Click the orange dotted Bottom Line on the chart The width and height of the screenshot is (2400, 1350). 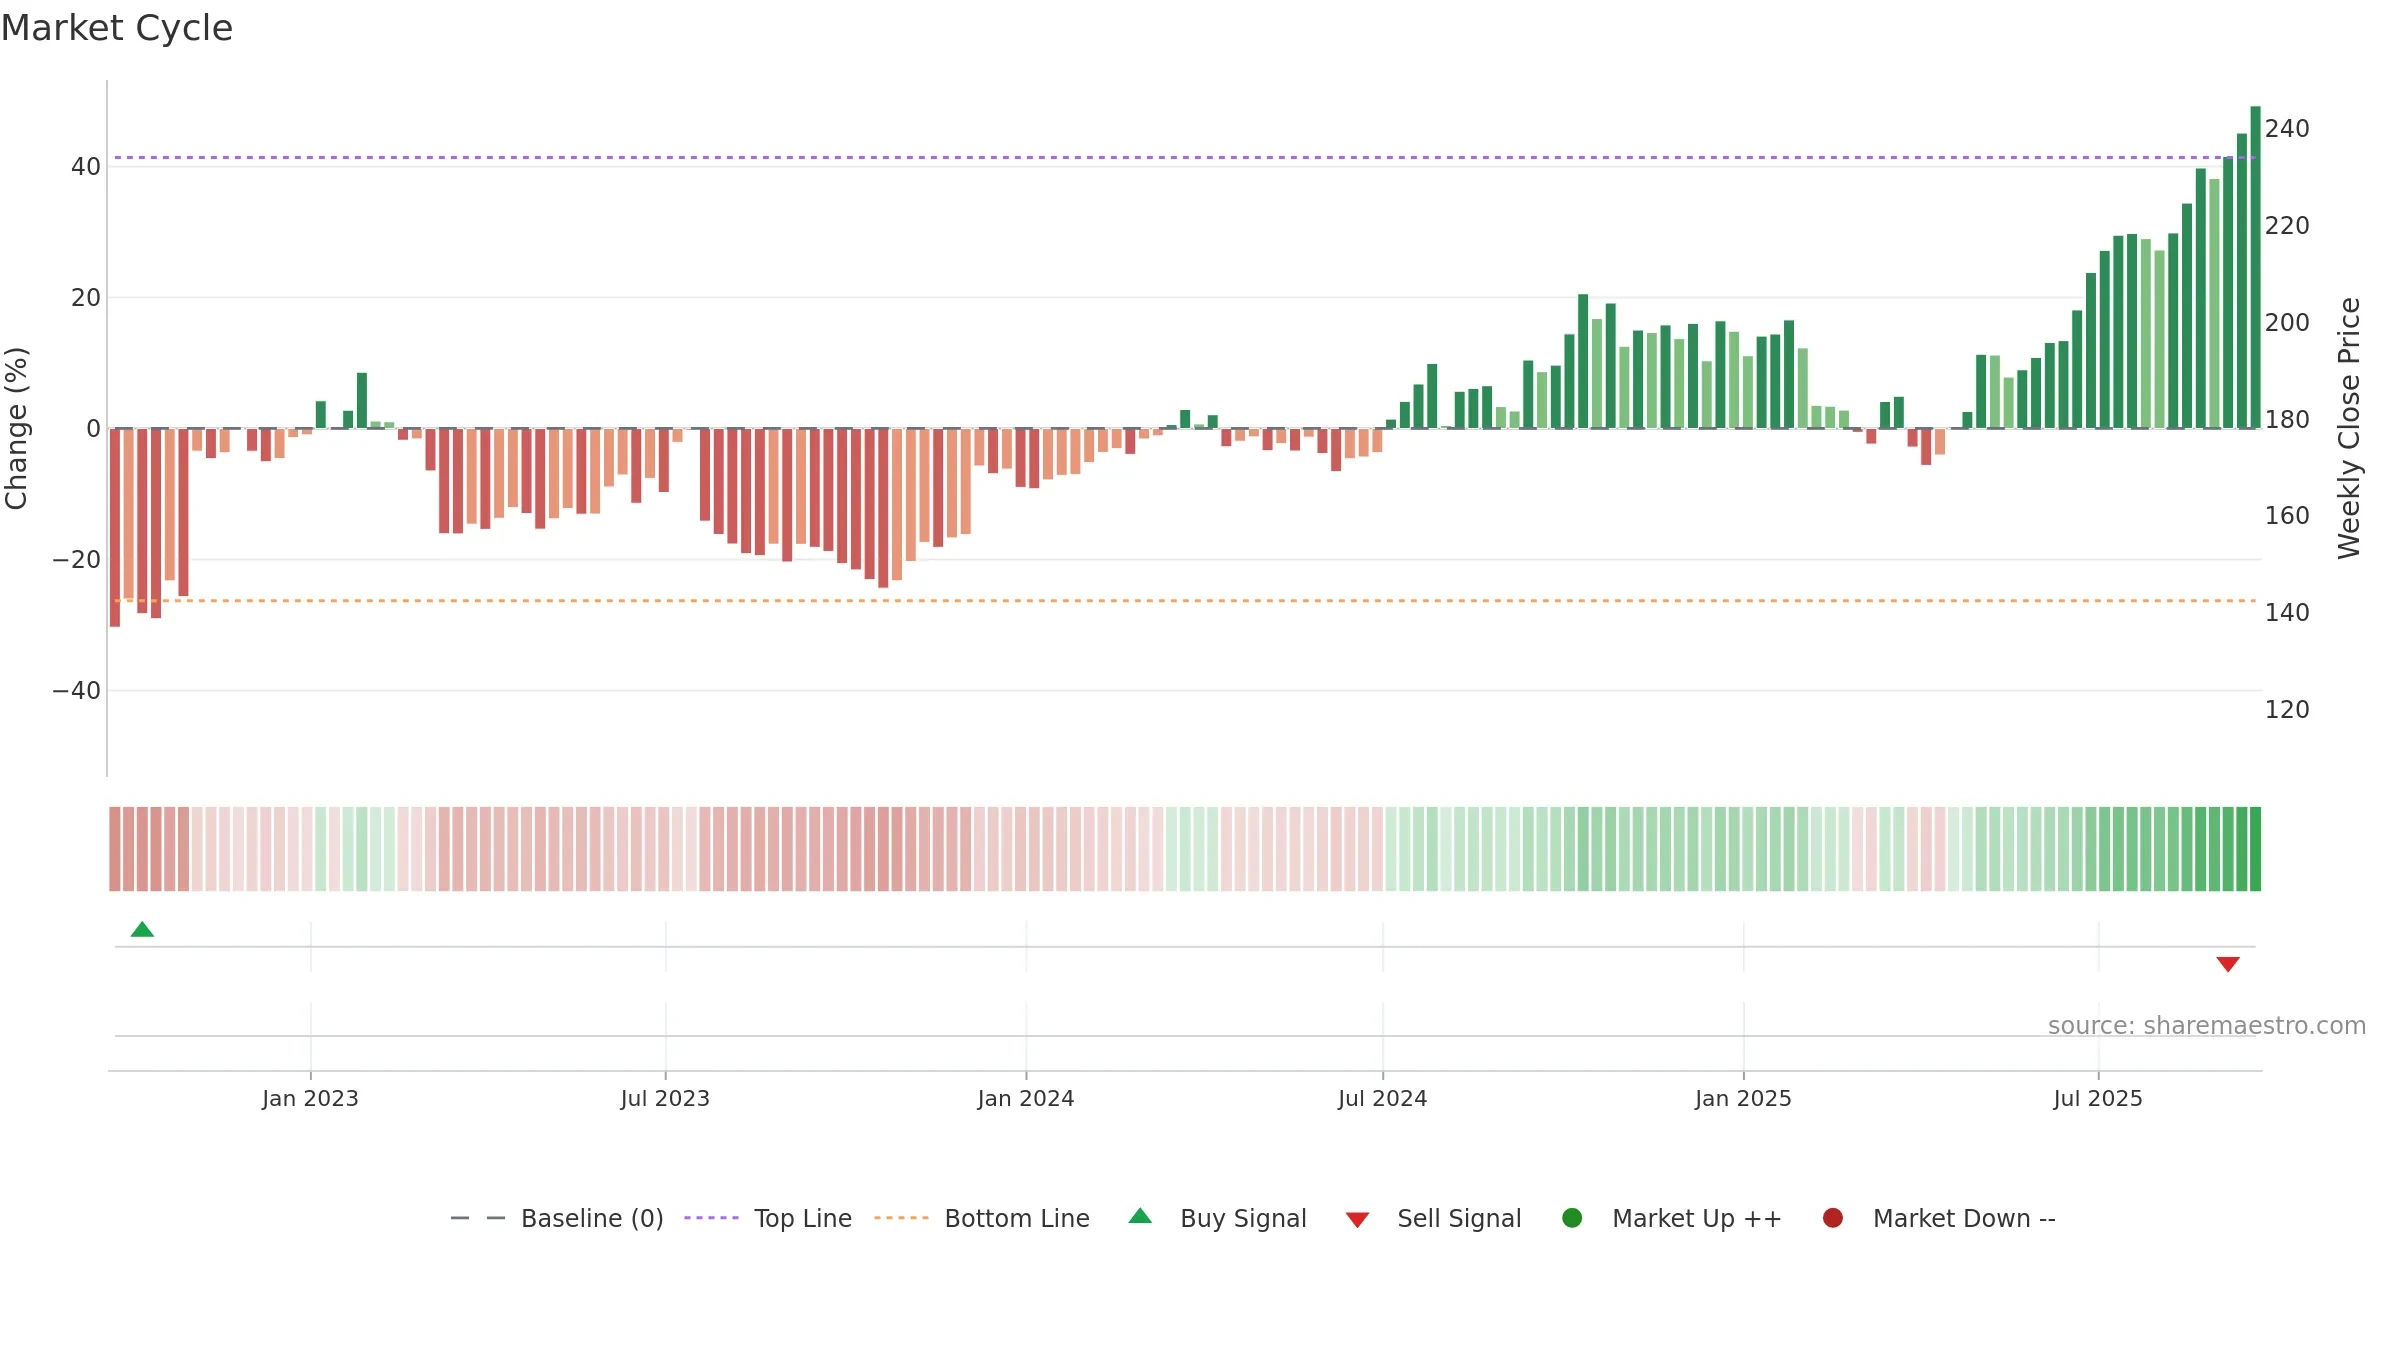point(1185,601)
